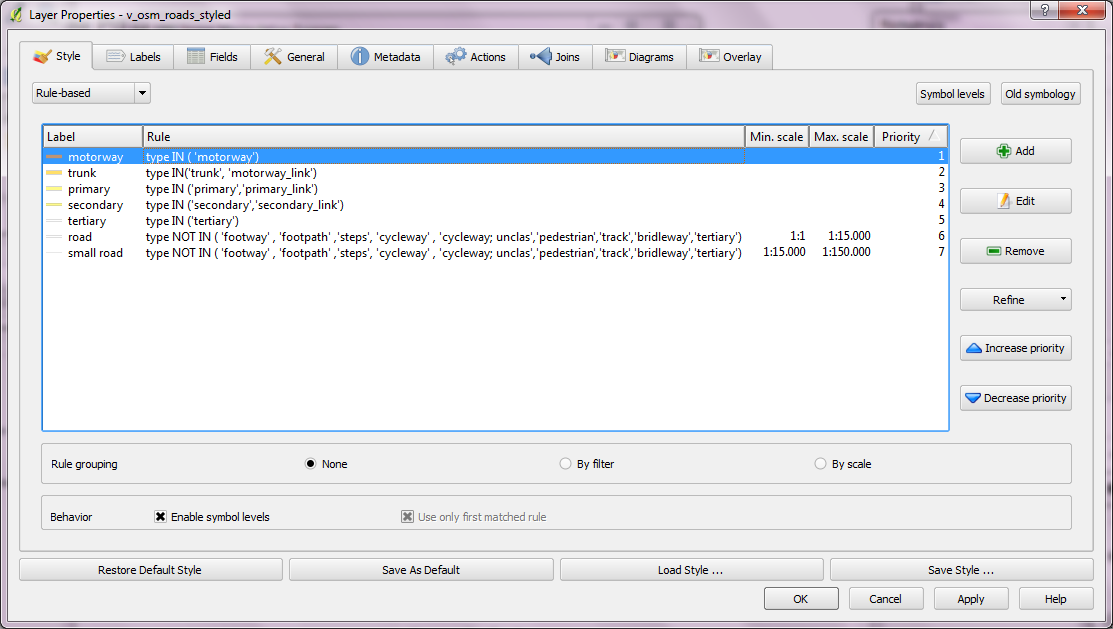The width and height of the screenshot is (1113, 629).
Task: Open the Rule-based renderer dropdown
Action: click(x=91, y=93)
